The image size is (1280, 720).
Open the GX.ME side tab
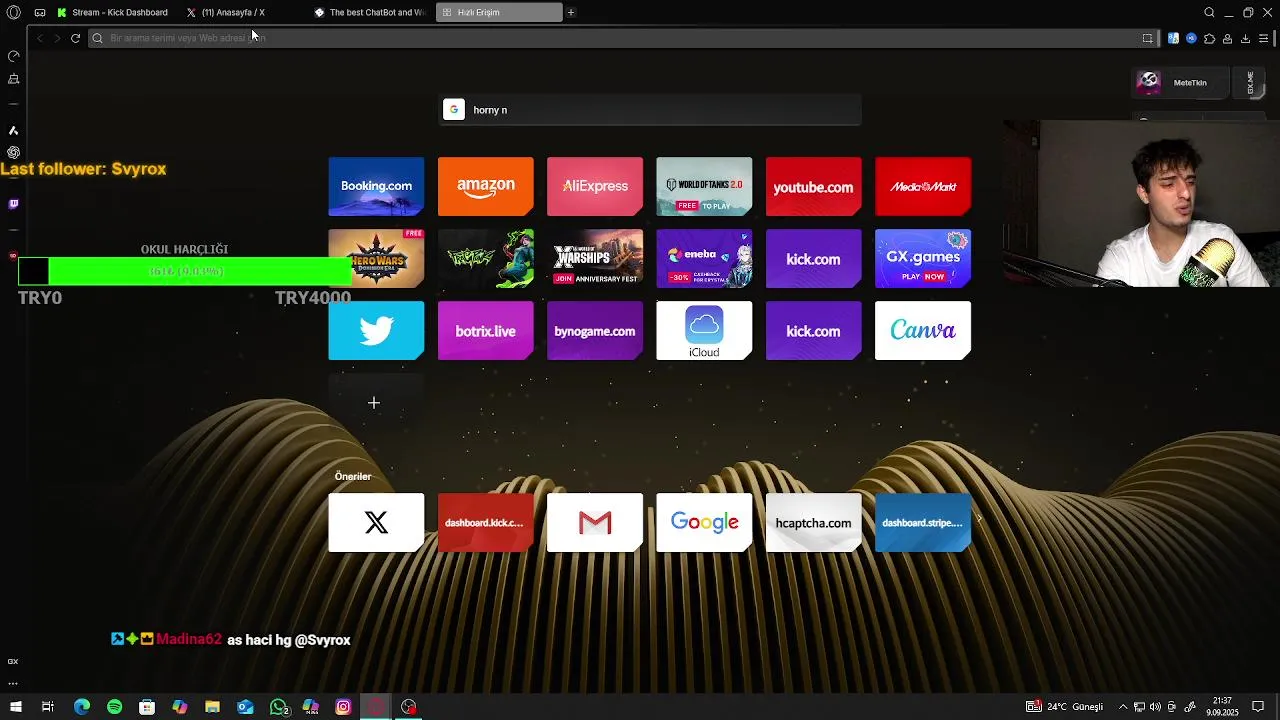(1250, 83)
